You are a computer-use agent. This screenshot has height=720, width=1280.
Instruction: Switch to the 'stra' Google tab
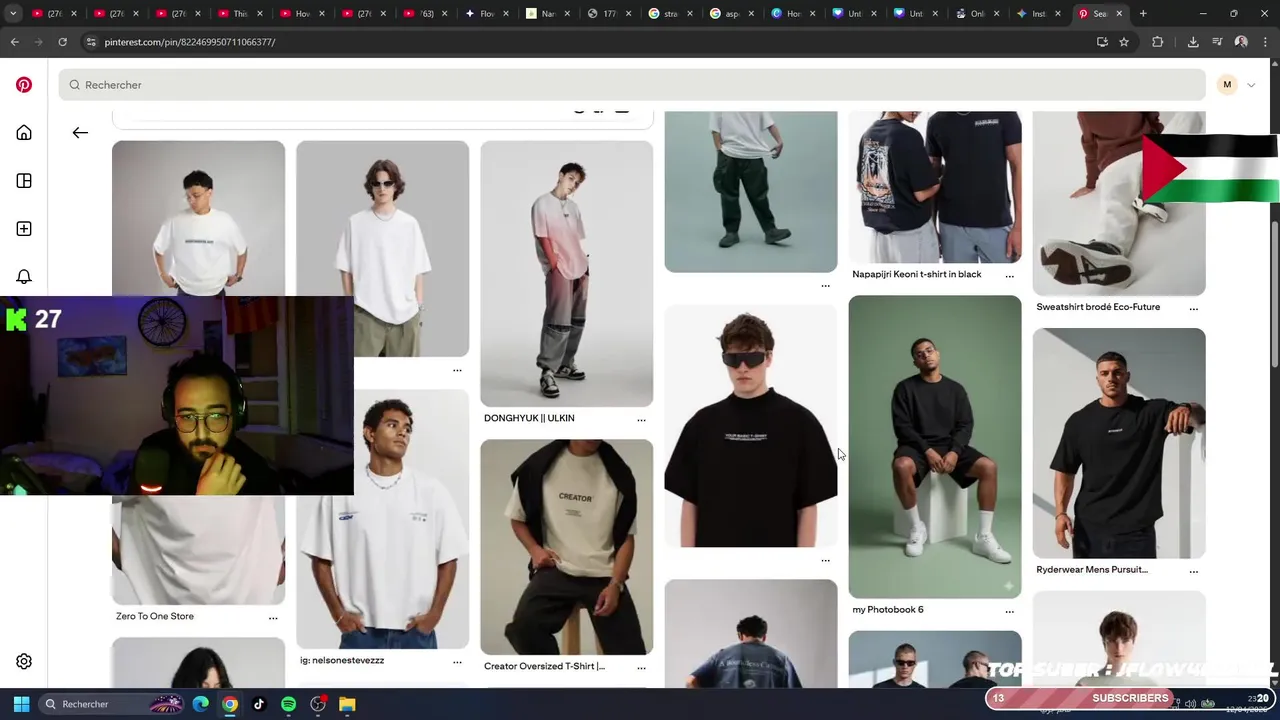pos(672,14)
